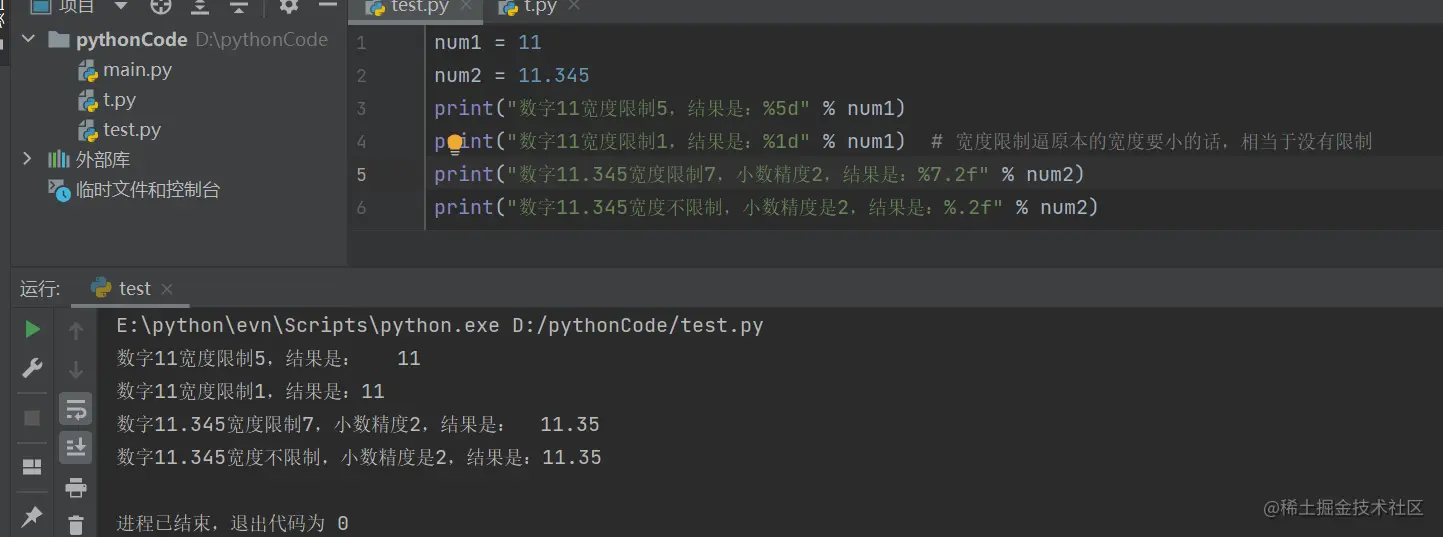Click output line '数字11.345宽度不限制' in console
The image size is (1443, 537).
pyautogui.click(x=359, y=458)
